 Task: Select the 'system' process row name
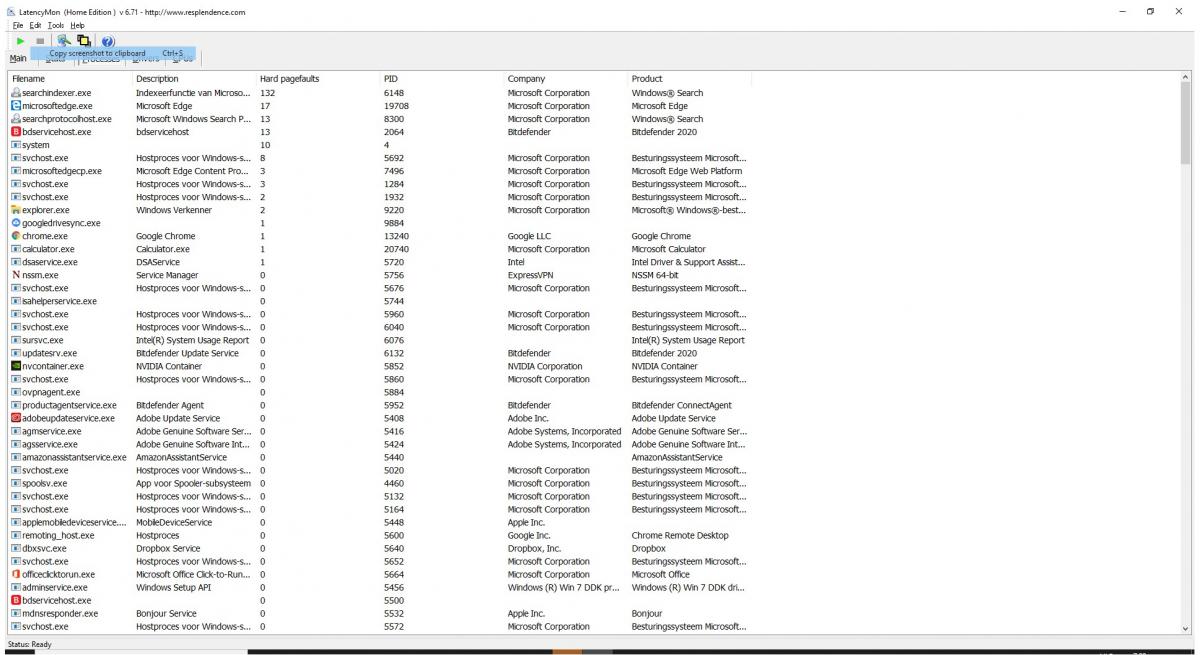click(36, 145)
